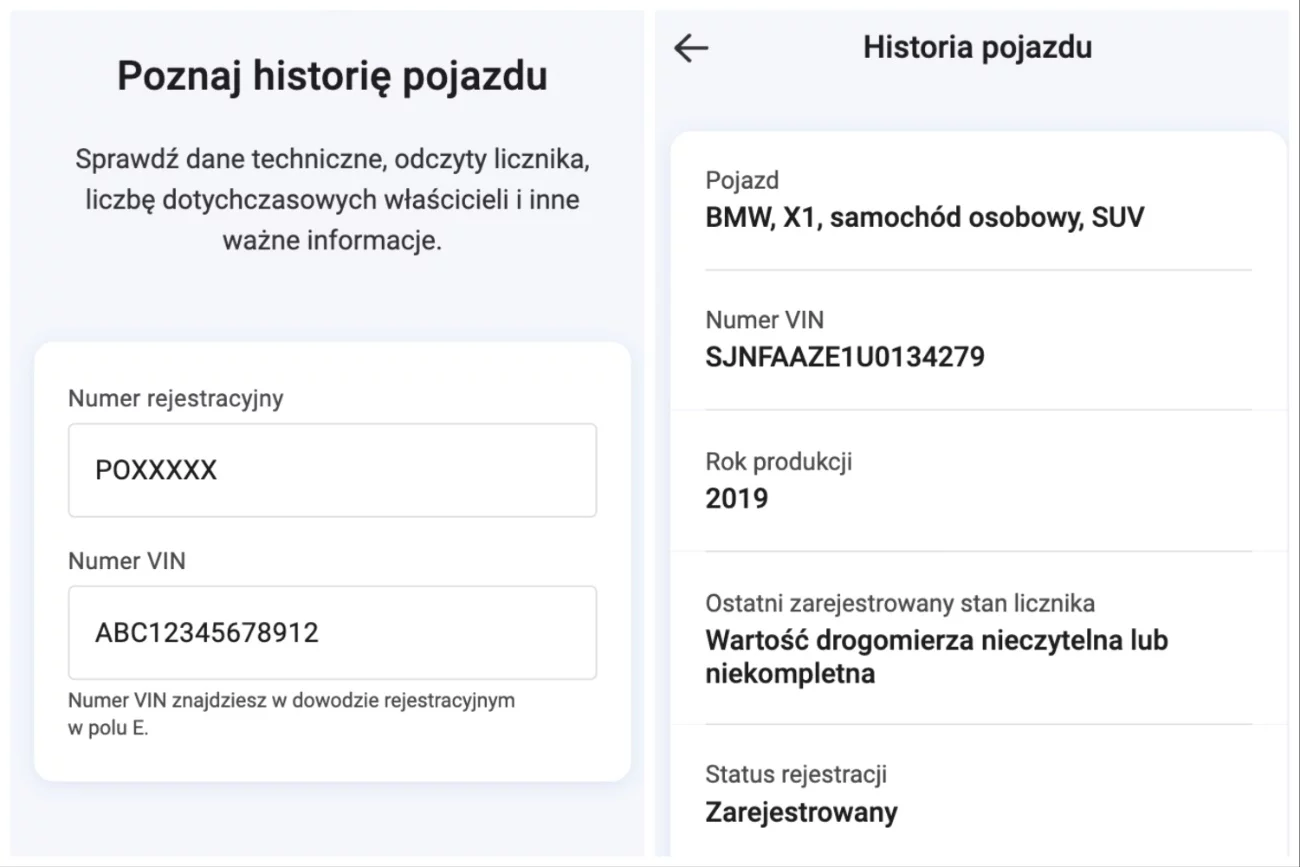Click the unreadable odometer value message

click(x=937, y=656)
